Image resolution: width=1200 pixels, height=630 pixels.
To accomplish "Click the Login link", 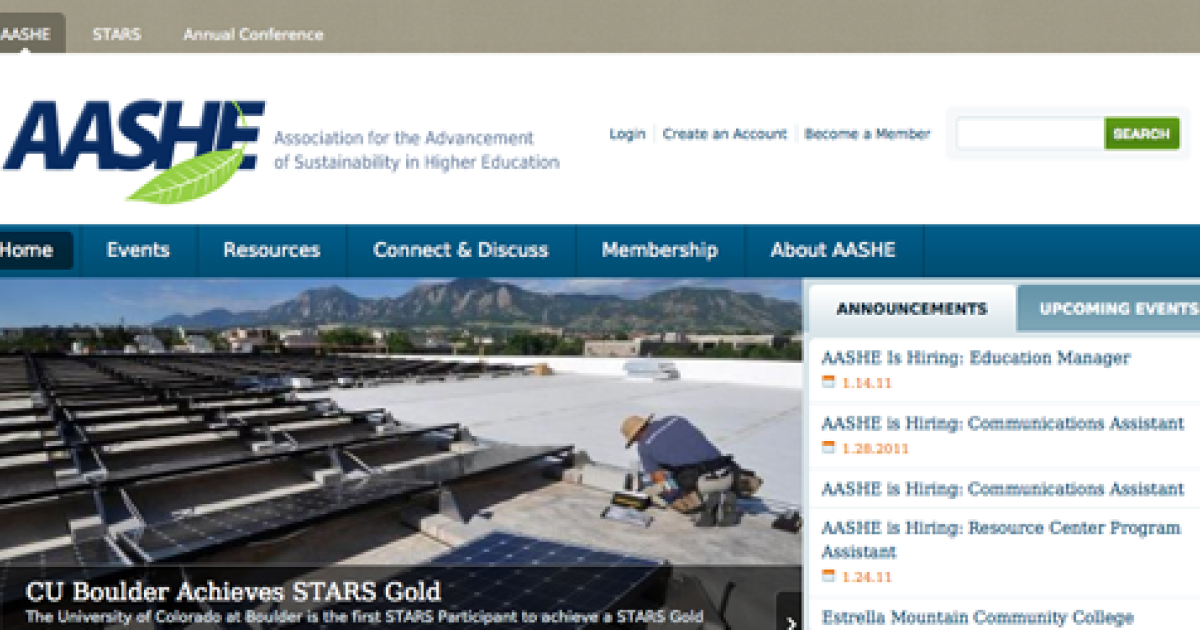I will point(629,133).
